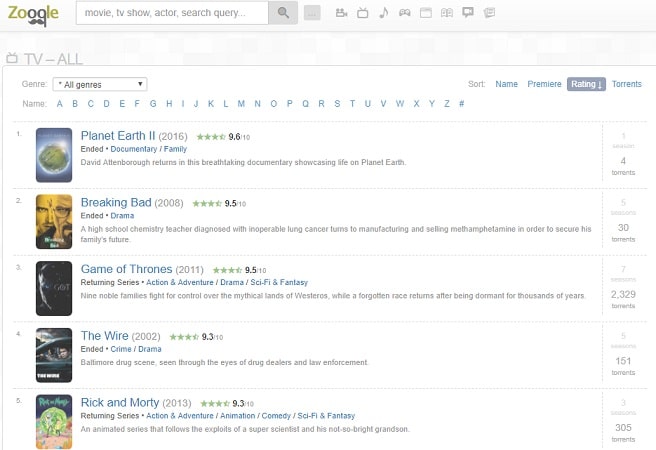Go to Zooqle home via logo
656x450 pixels.
tap(33, 14)
